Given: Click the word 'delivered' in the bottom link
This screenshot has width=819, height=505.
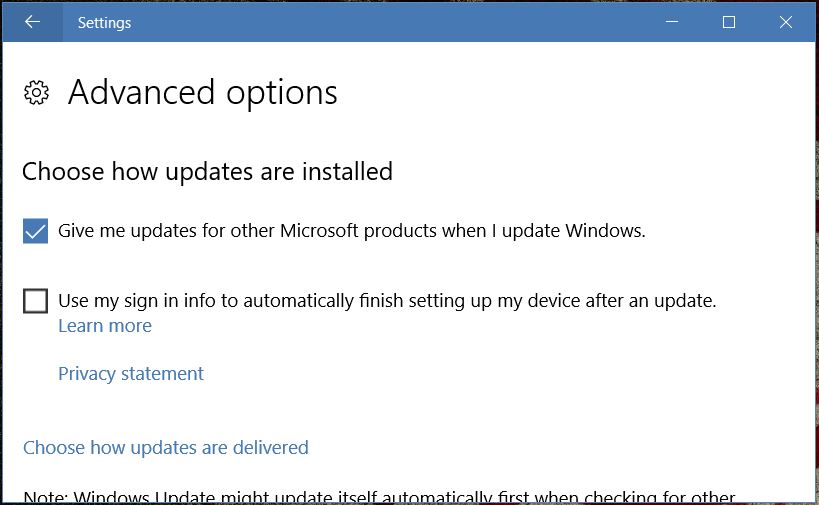Looking at the screenshot, I should 269,447.
